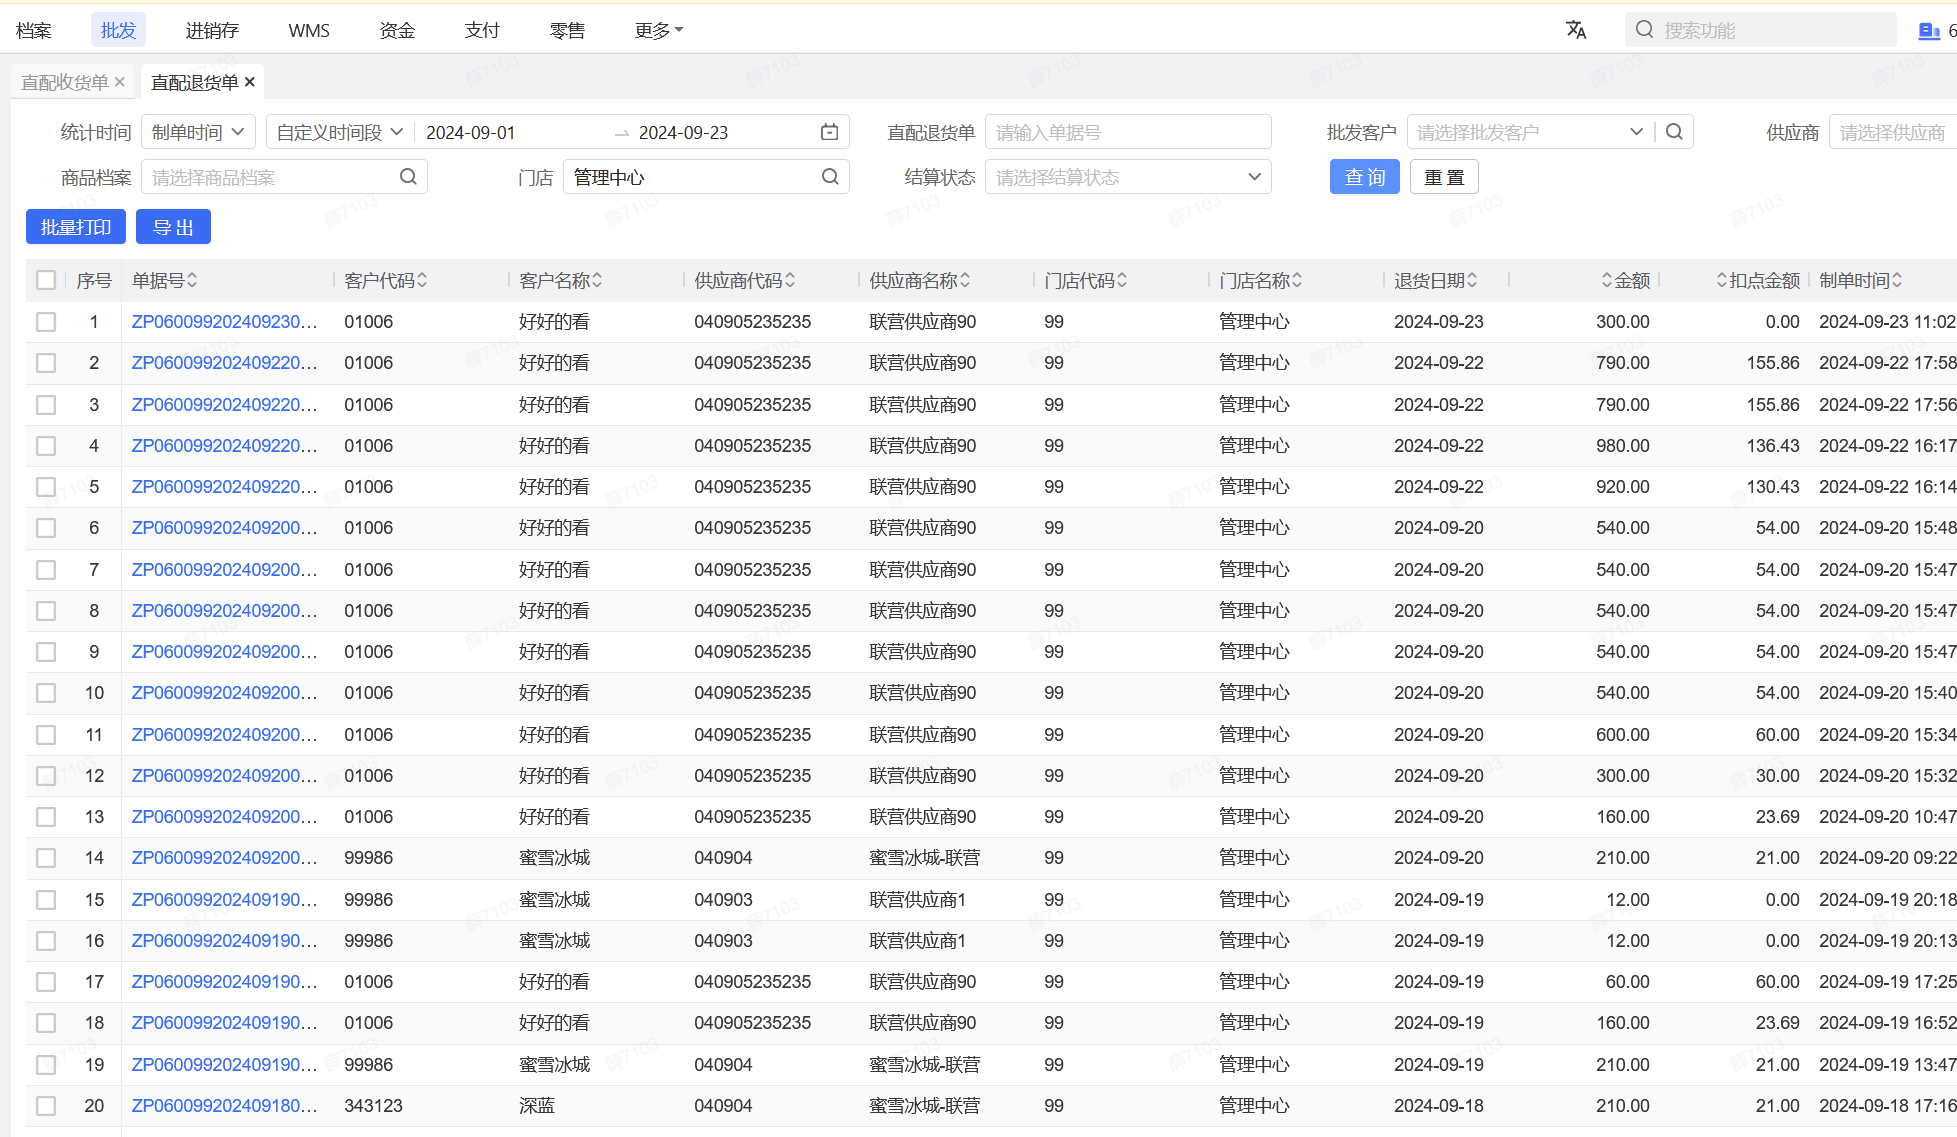
Task: Sort by 单据号 column
Action: tap(192, 281)
